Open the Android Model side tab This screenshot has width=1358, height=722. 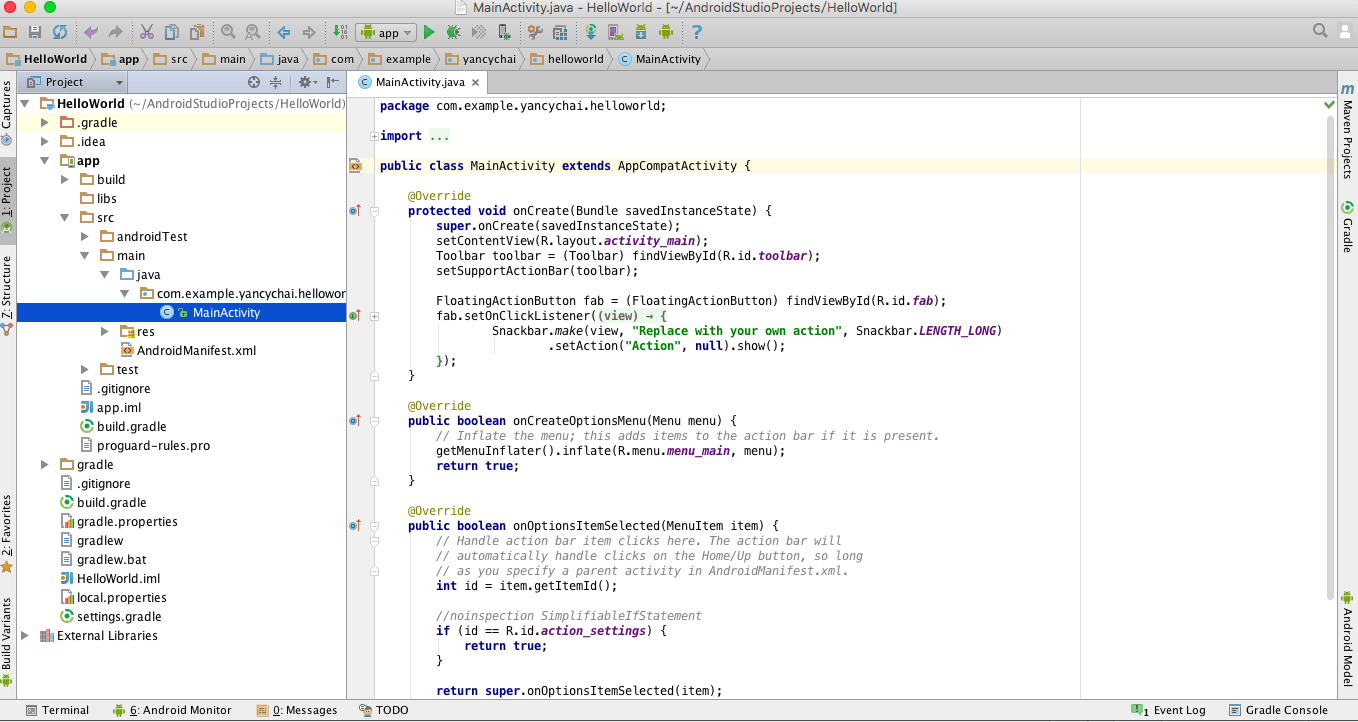click(1347, 637)
